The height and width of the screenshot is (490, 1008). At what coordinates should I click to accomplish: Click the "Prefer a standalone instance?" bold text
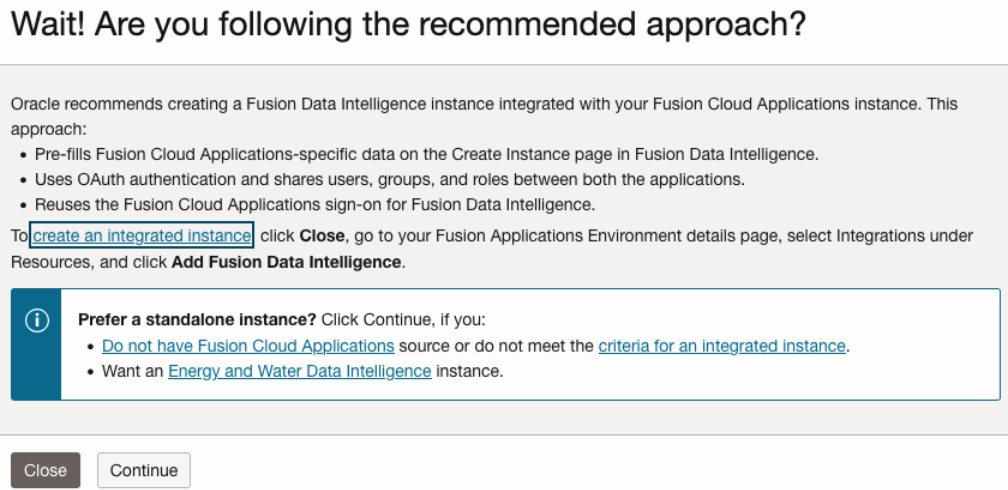click(x=197, y=320)
